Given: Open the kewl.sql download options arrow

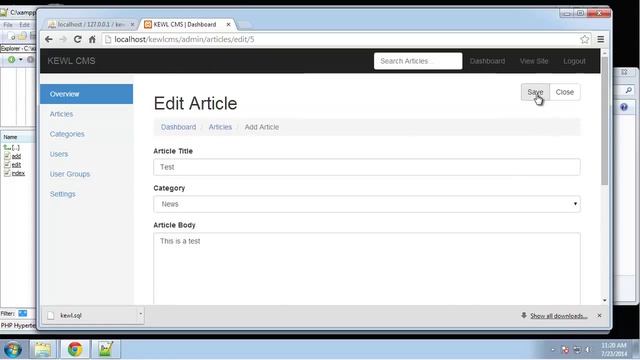Looking at the screenshot, I should tap(140, 314).
